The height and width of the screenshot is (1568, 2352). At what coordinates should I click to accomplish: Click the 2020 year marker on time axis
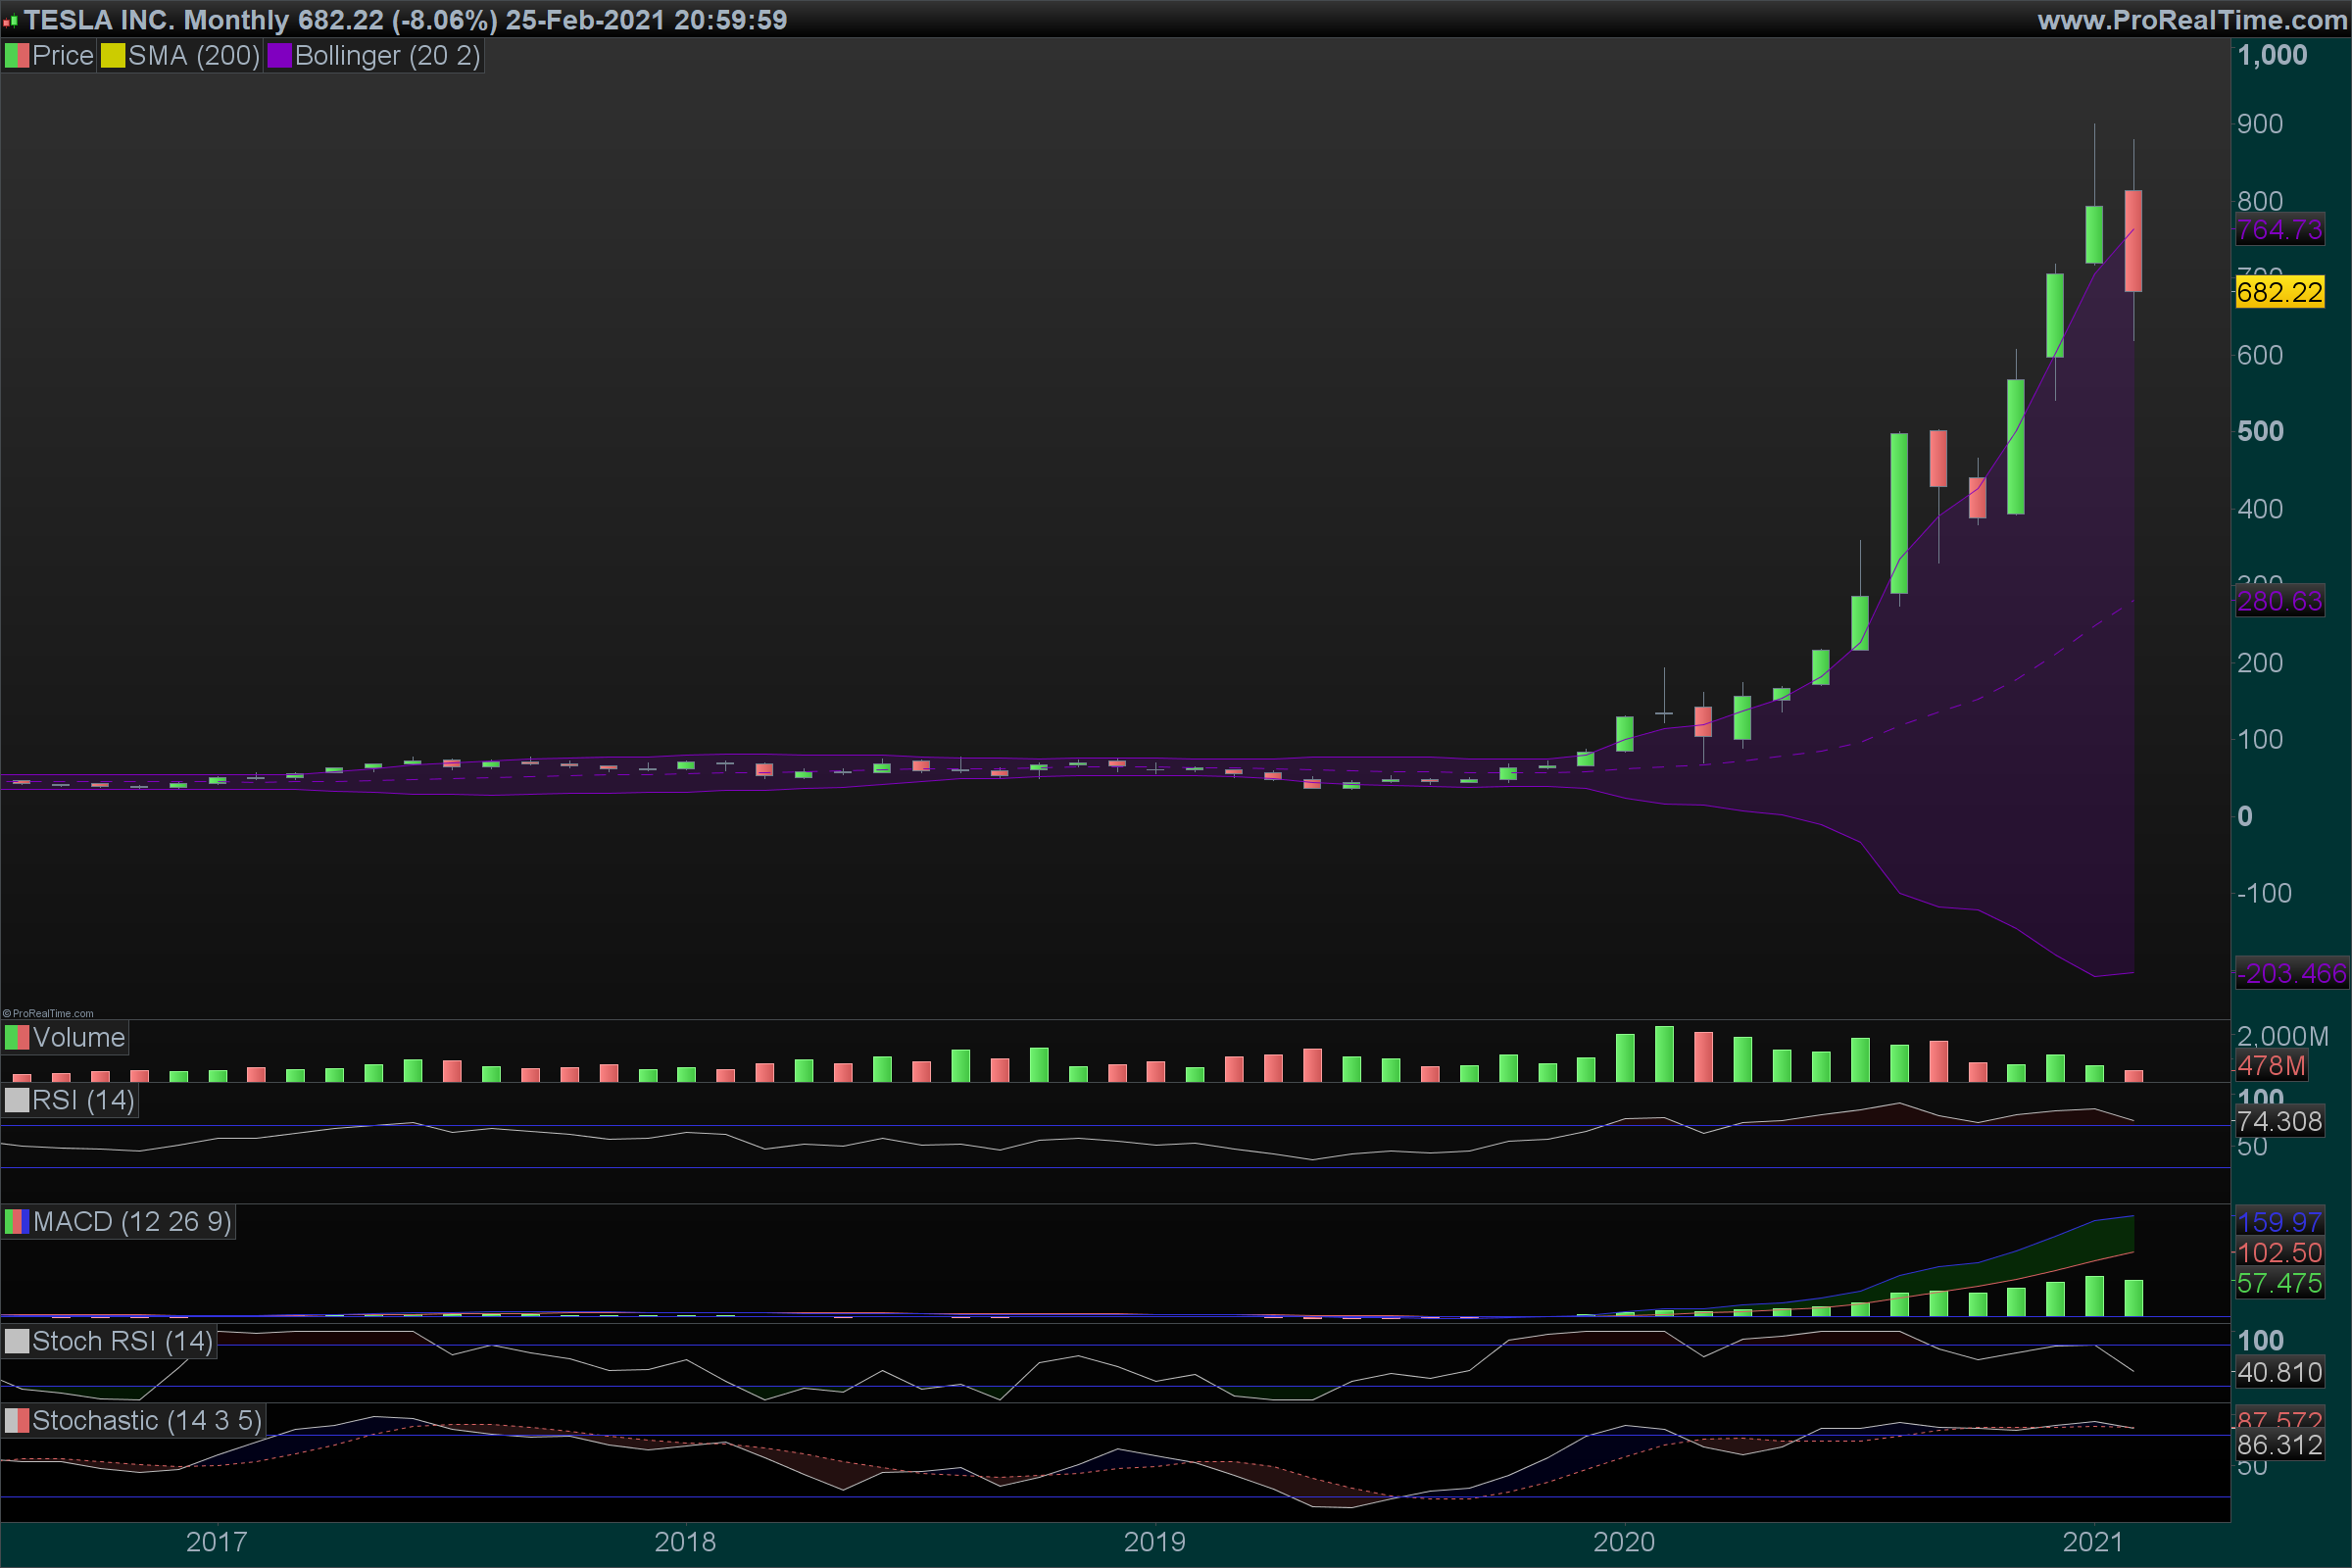point(1623,1541)
